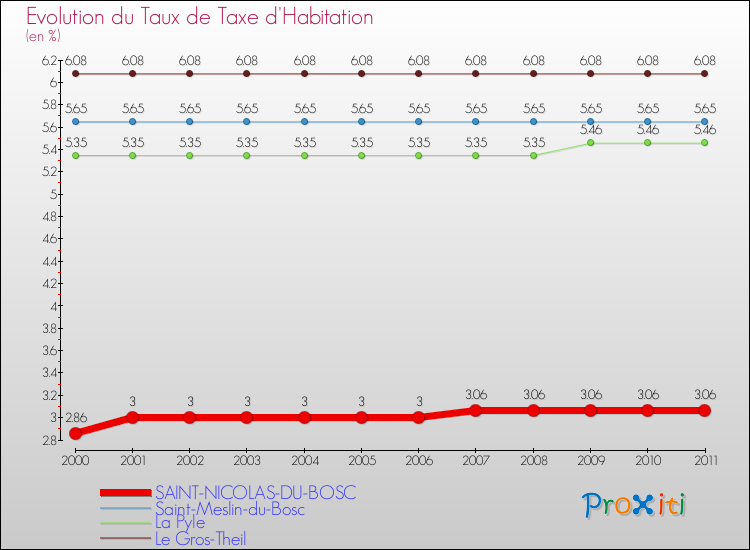Click the 2000 x-axis year label
Image resolution: width=750 pixels, height=550 pixels.
click(76, 461)
